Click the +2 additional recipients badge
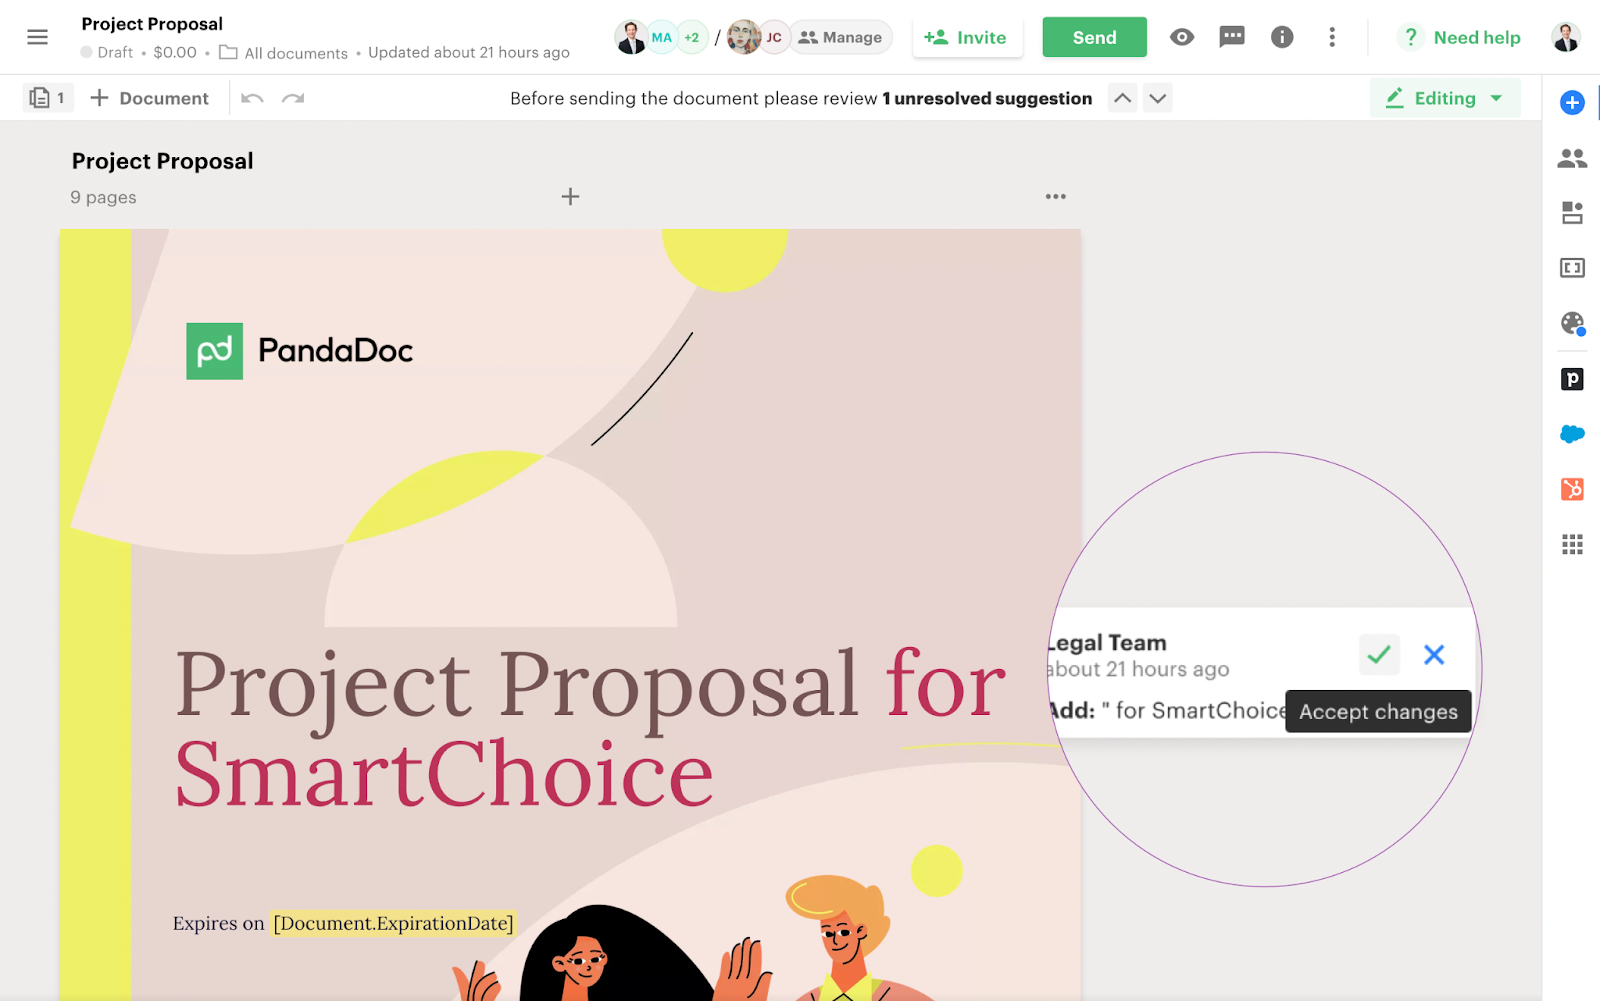Image resolution: width=1600 pixels, height=1001 pixels. 691,37
